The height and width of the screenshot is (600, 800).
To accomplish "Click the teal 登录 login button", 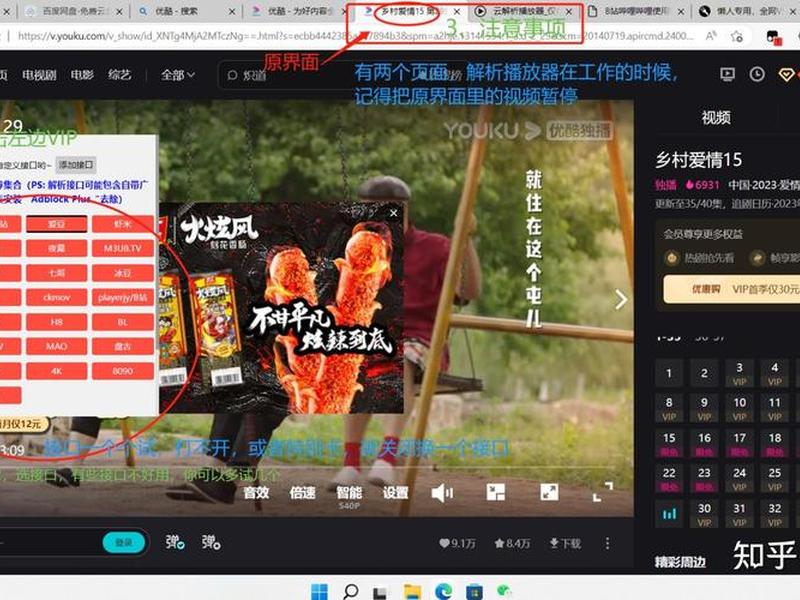I will coord(124,542).
